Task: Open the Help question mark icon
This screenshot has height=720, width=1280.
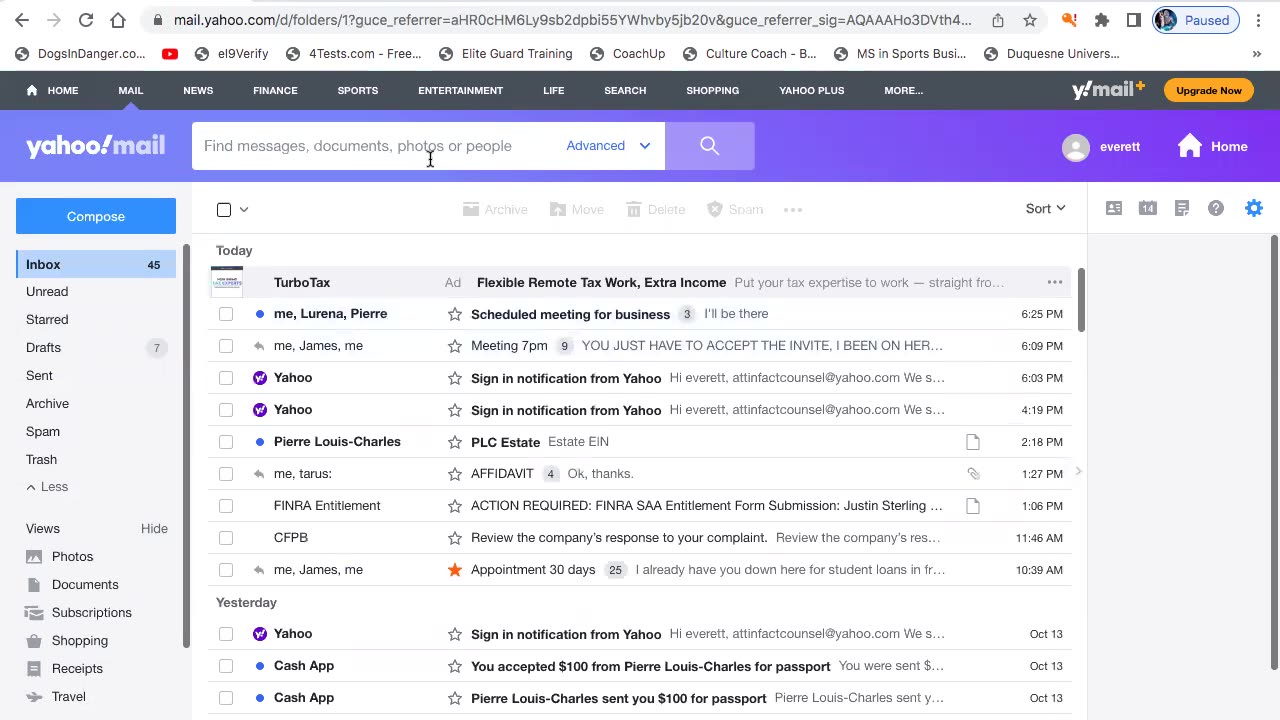Action: 1216,208
